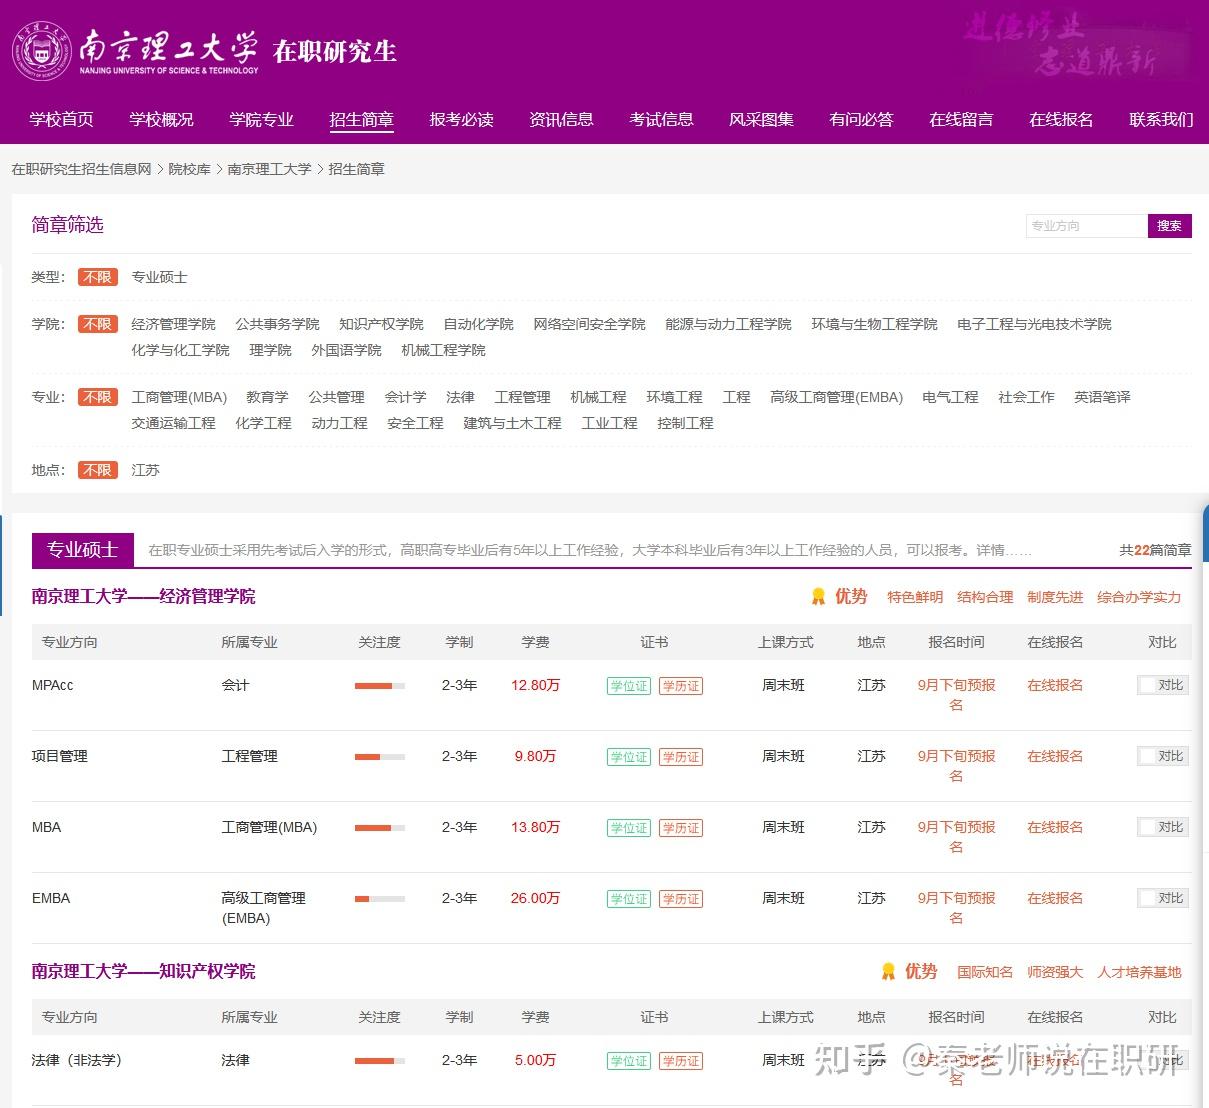Select 不限 for the 专业 filter
This screenshot has height=1108, width=1209.
coord(98,397)
